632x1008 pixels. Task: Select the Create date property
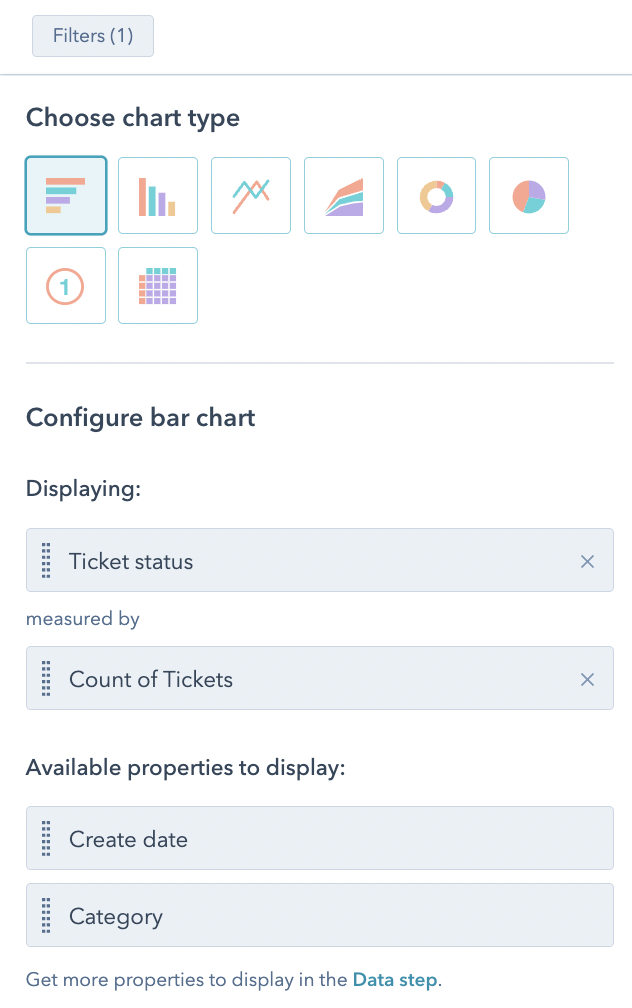(300, 839)
